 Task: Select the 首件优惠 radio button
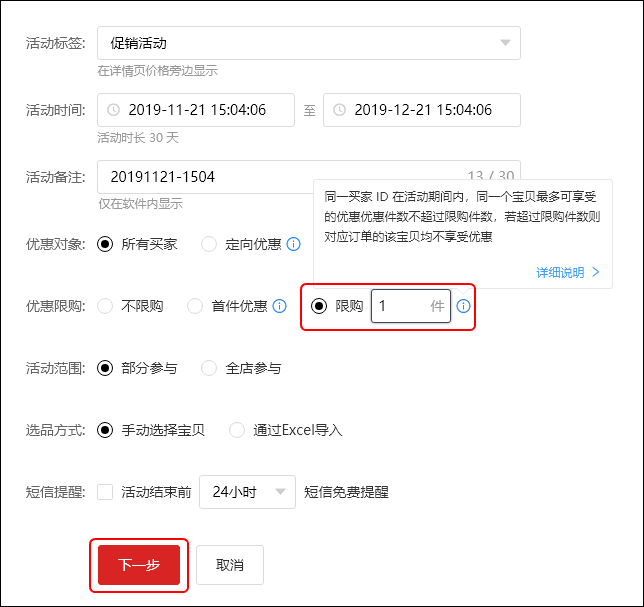tap(195, 306)
